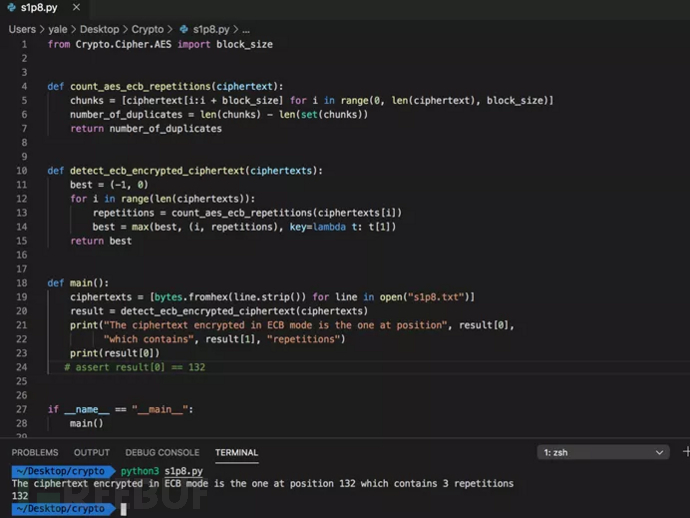Open the '1: zsh' terminal selector dropdown
Image resolution: width=690 pixels, height=518 pixels.
[x=603, y=453]
